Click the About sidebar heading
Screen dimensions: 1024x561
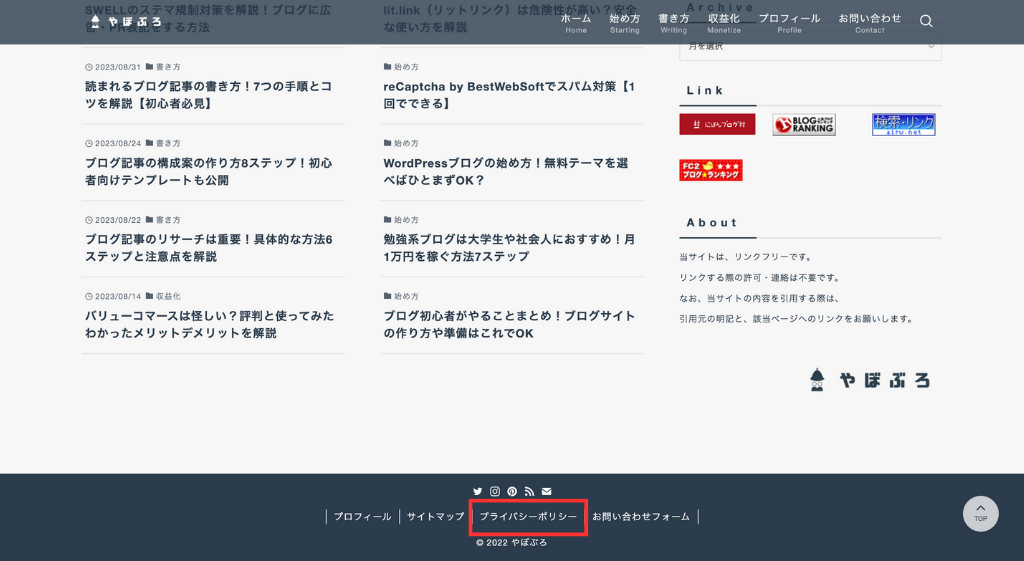[711, 222]
